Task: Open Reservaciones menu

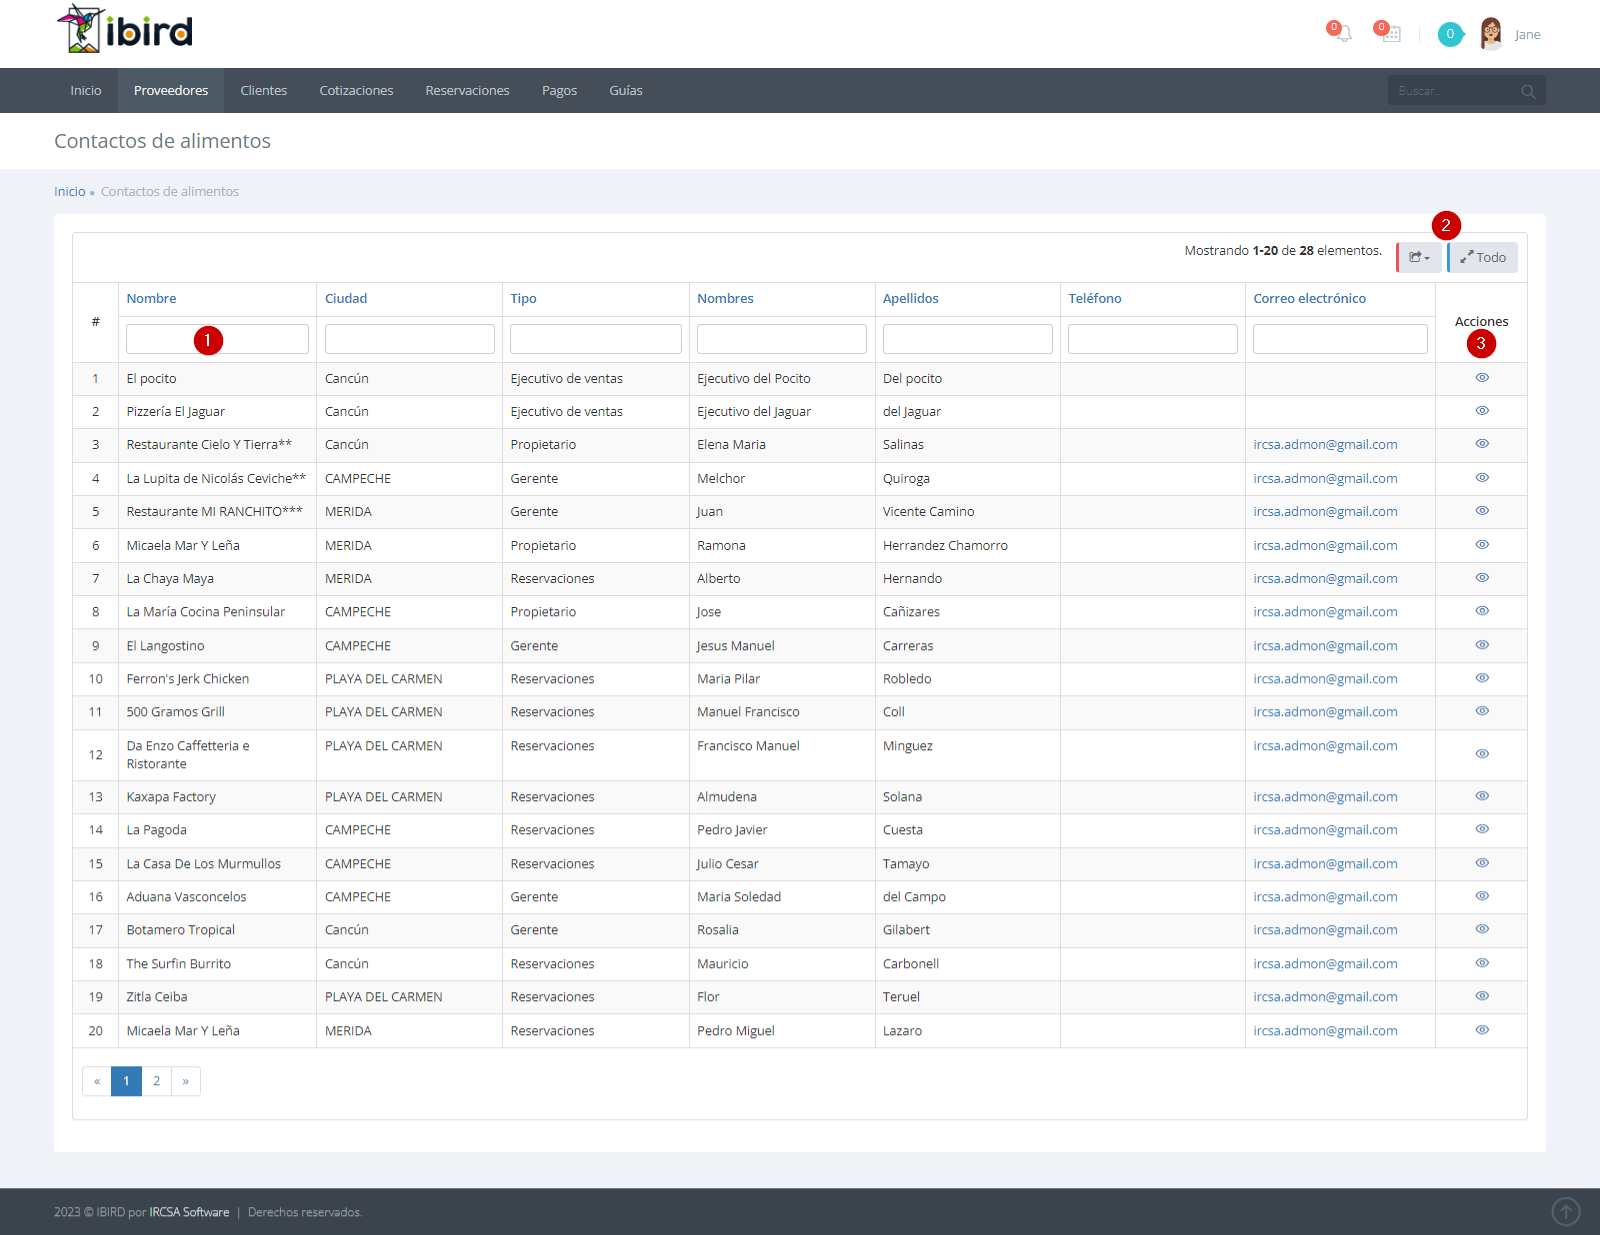Action: point(467,90)
